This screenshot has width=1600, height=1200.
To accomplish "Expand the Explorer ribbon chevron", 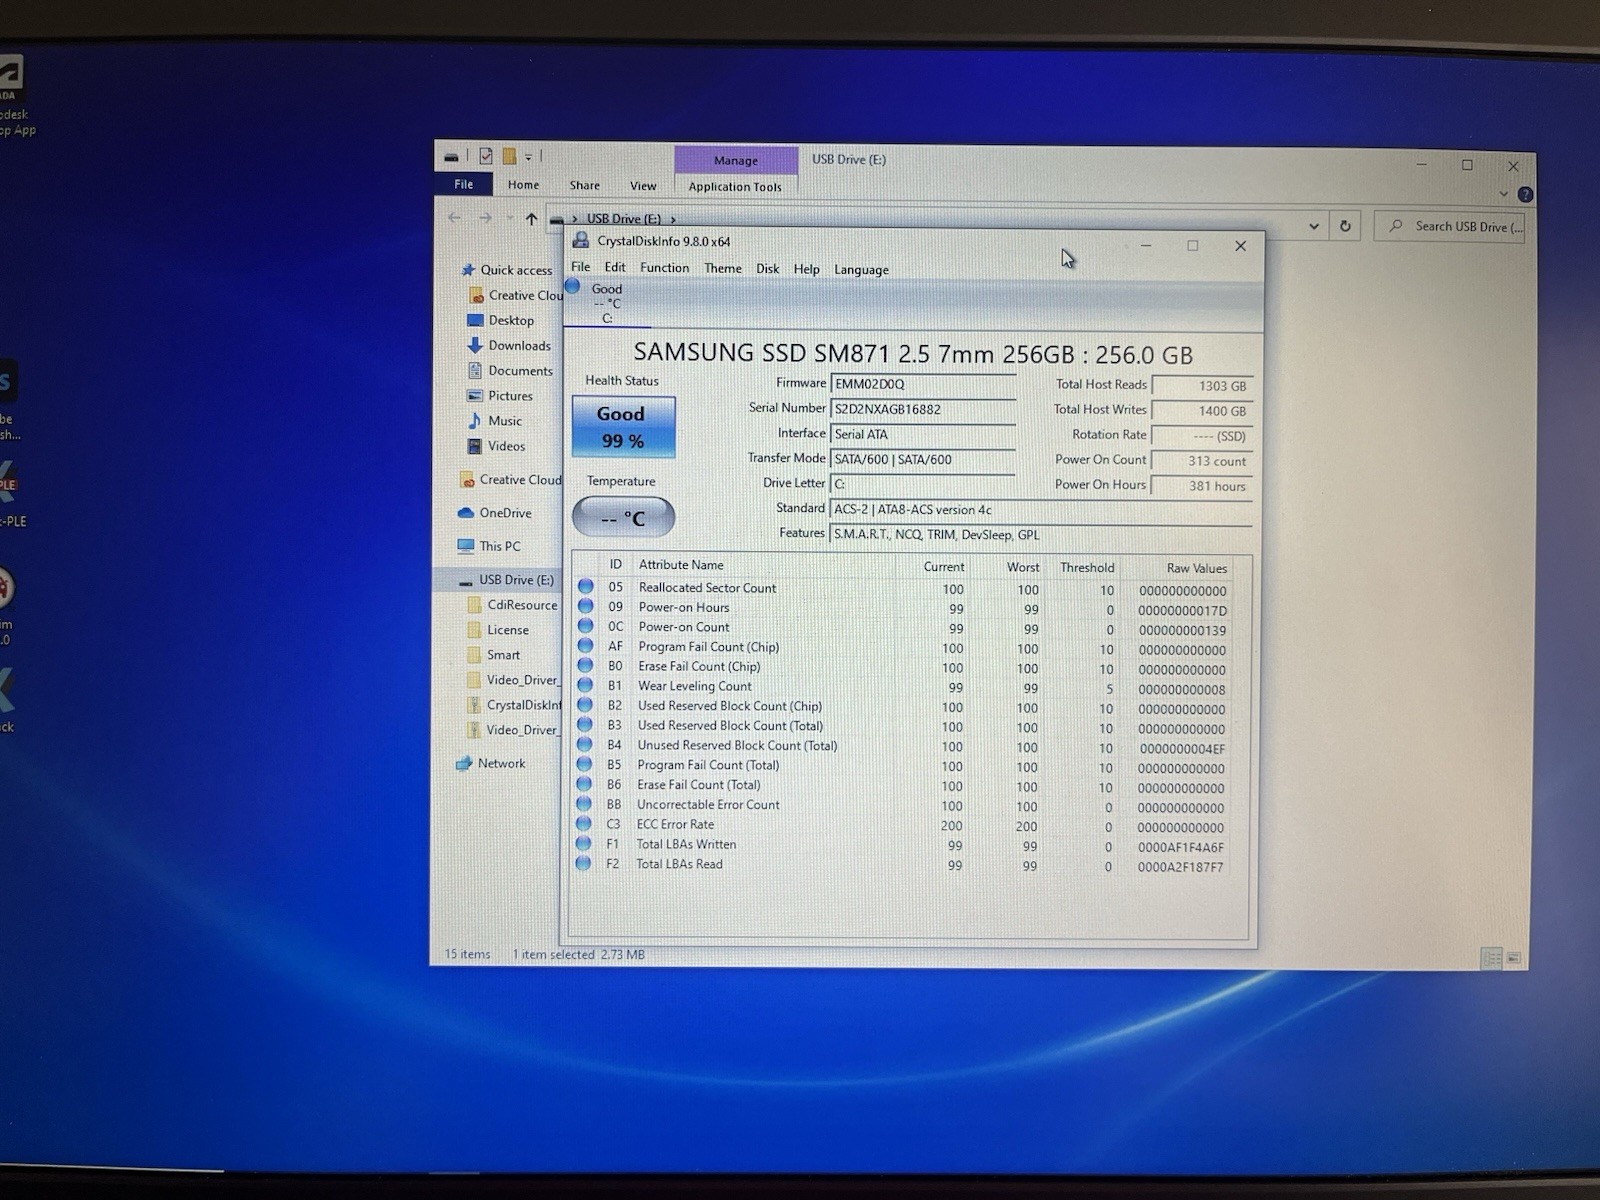I will click(x=1503, y=194).
